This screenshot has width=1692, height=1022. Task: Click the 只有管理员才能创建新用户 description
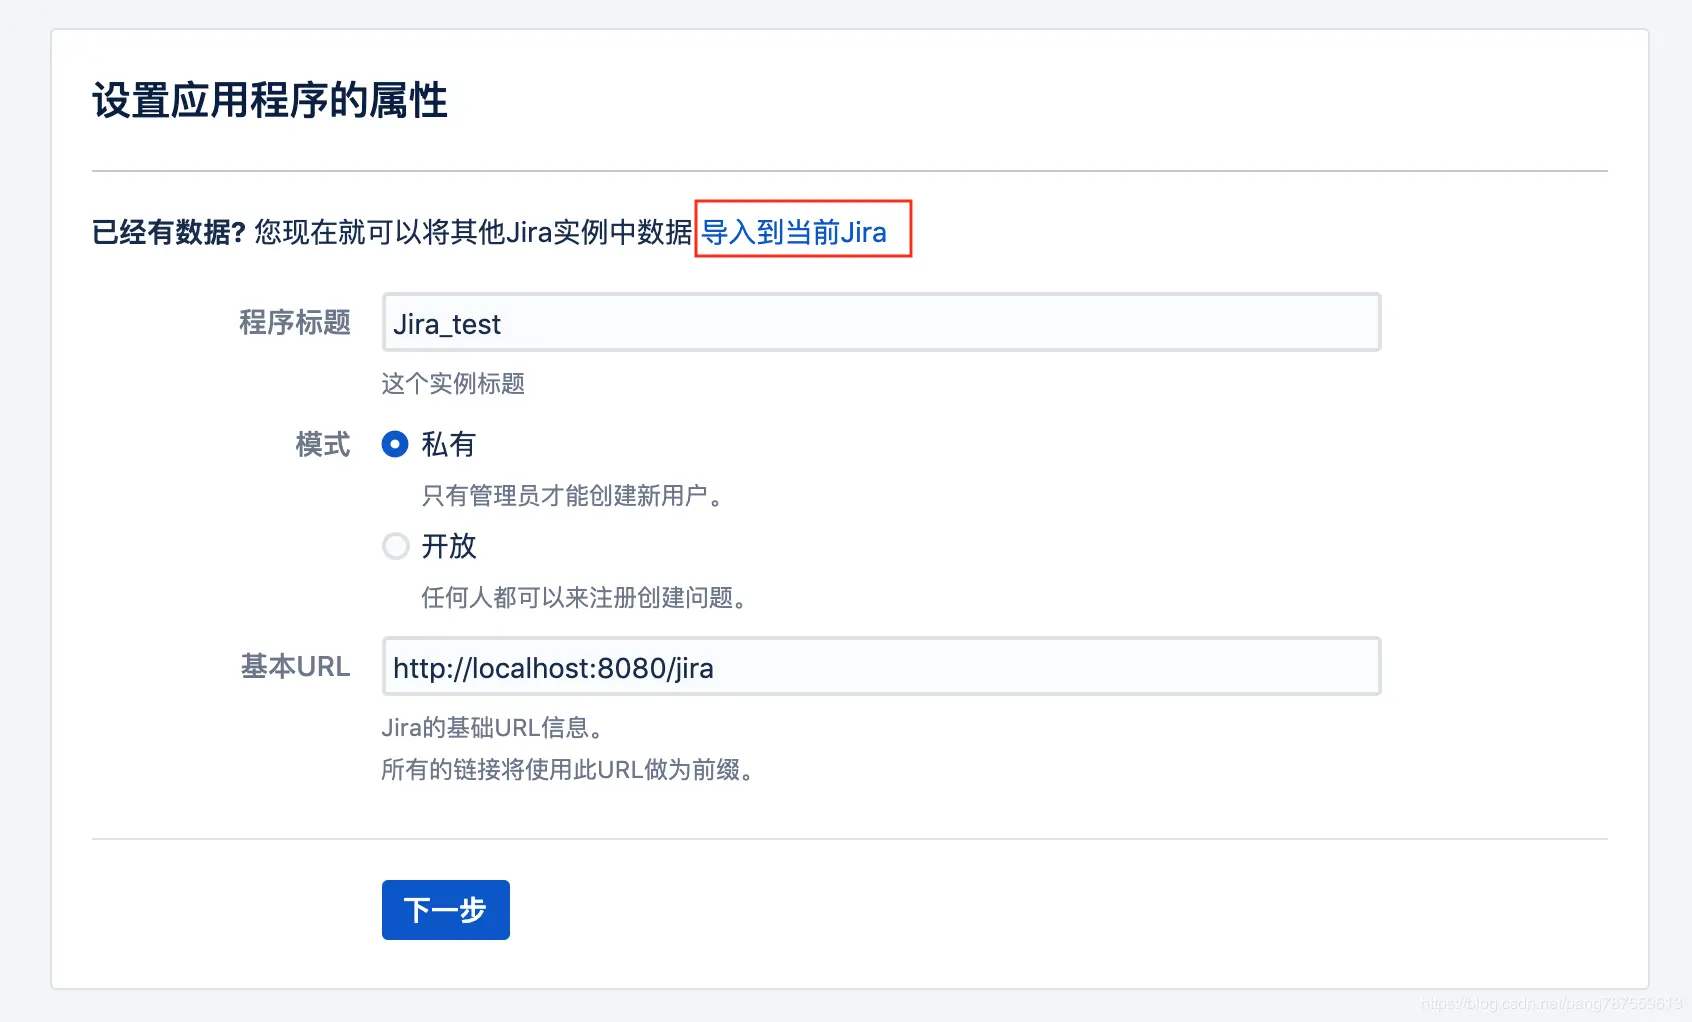pos(572,496)
